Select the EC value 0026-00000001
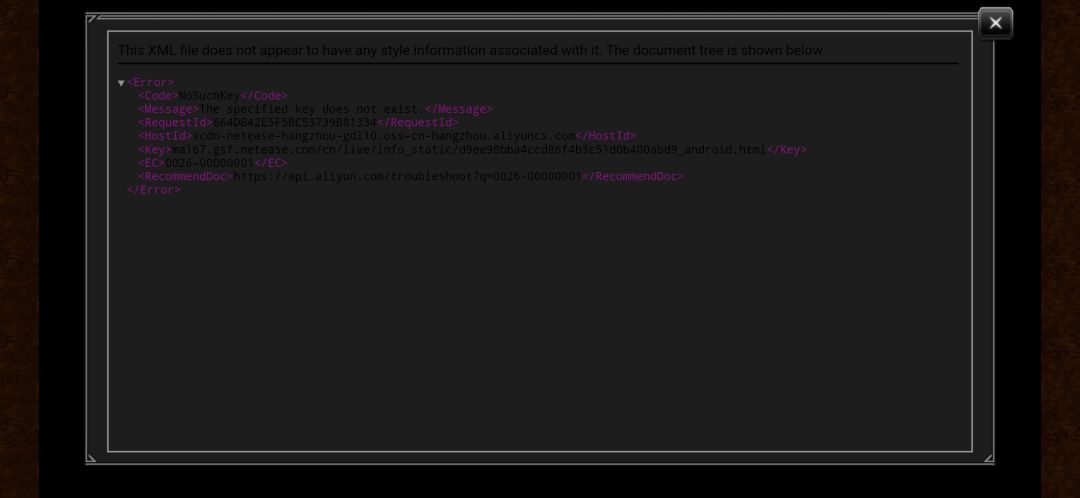This screenshot has height=498, width=1080. coord(209,163)
